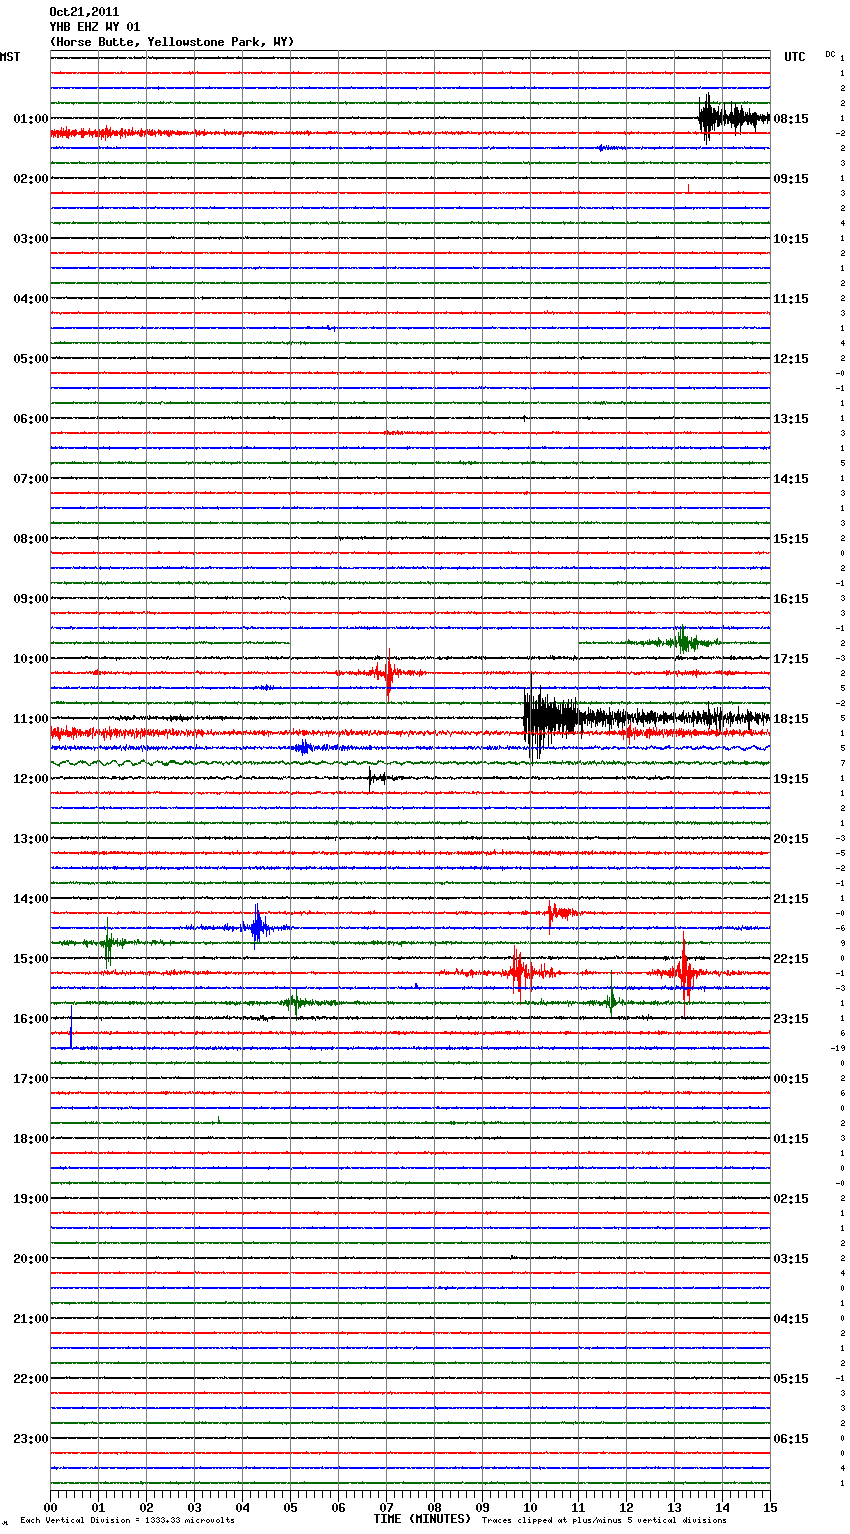Click the red event on the 10:15 MST trace
Viewport: 850px width, 1534px height.
388,673
